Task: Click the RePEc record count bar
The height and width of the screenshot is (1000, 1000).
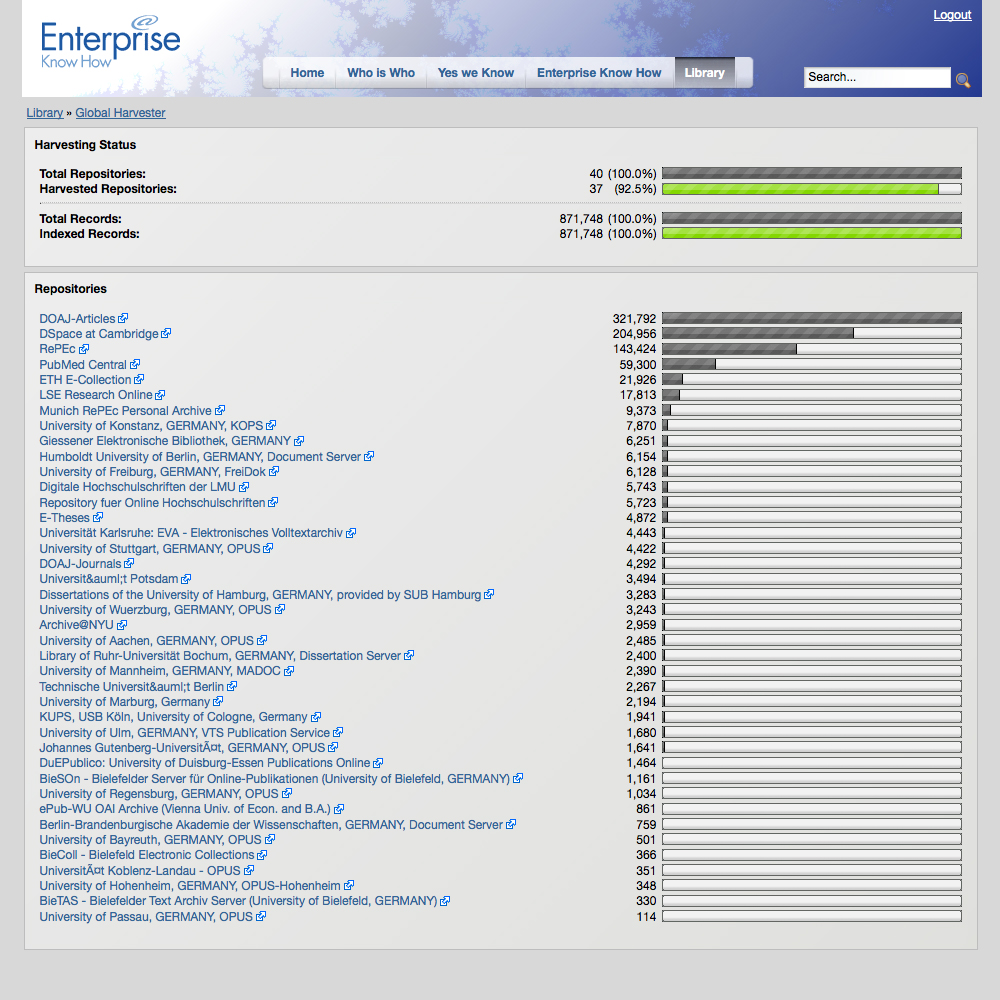Action: coord(811,349)
